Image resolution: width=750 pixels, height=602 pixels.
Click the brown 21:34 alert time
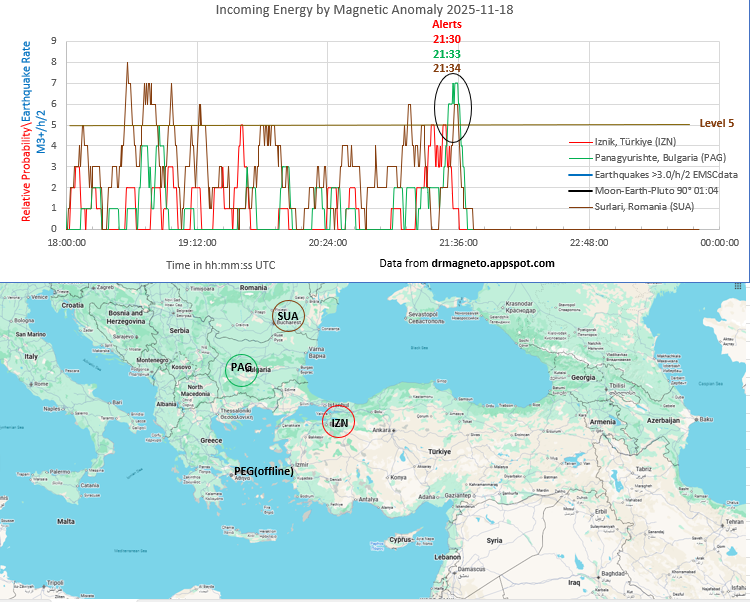(x=447, y=68)
